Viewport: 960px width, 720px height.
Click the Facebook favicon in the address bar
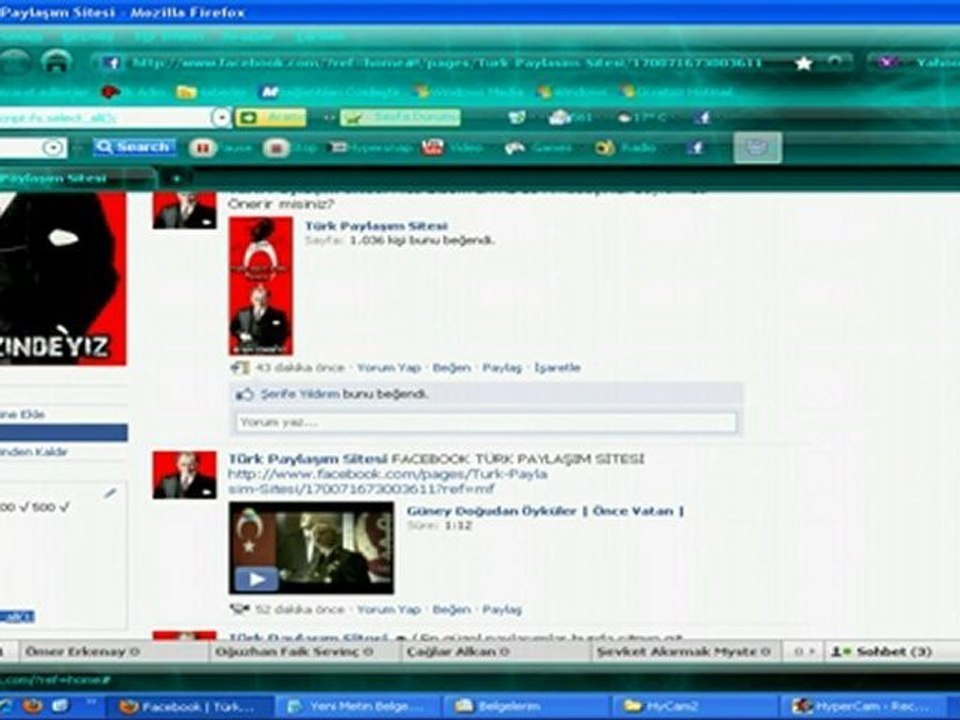click(x=111, y=62)
